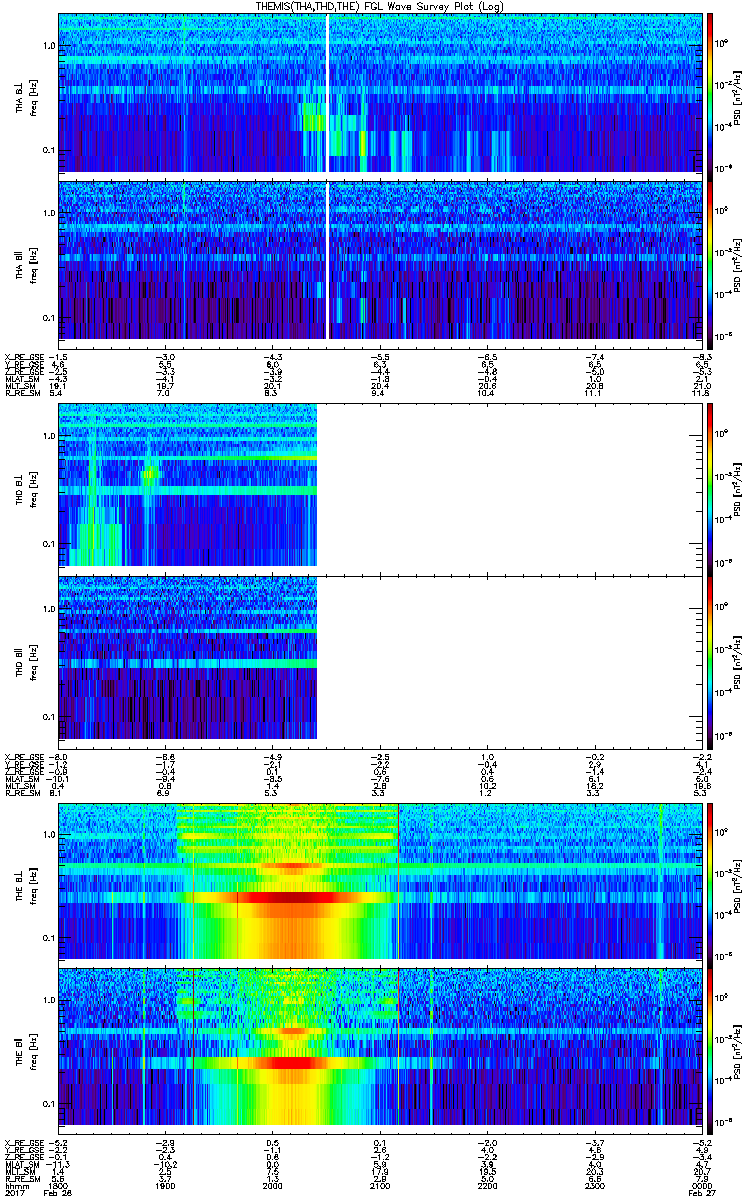
Task: Click the 1900 time tick label
Action: coord(165,1186)
